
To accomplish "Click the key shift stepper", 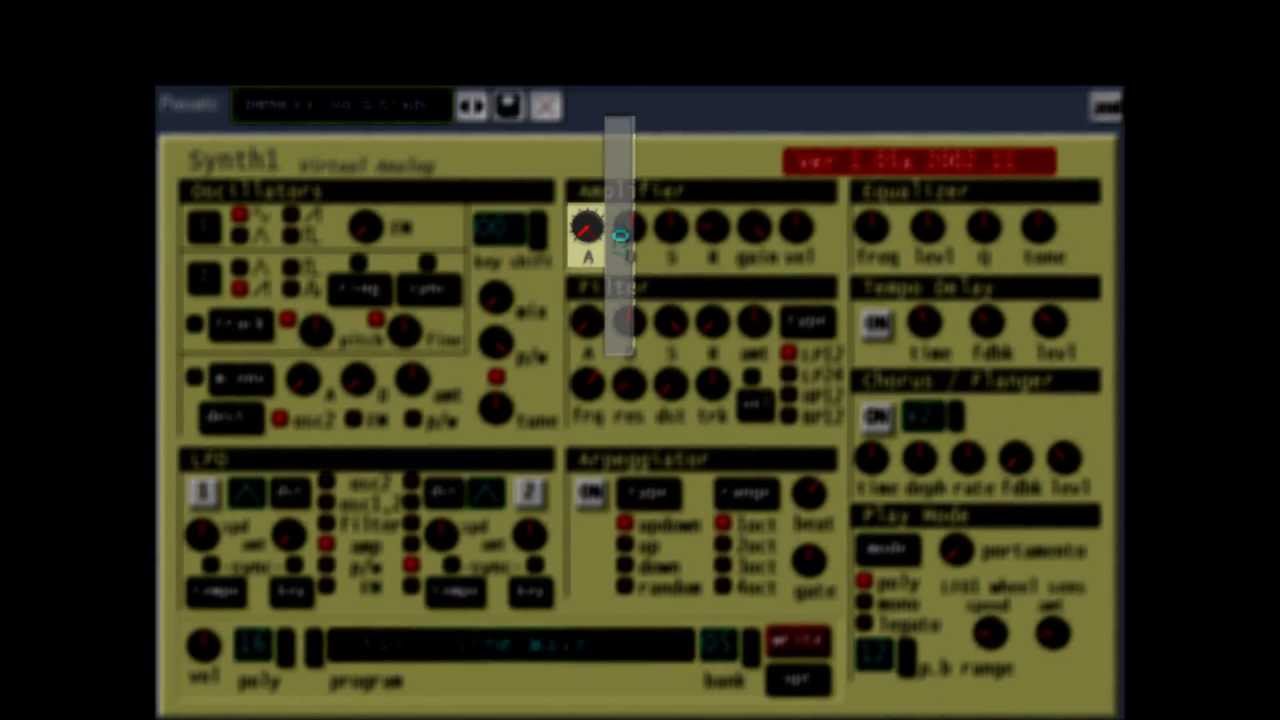I will [538, 229].
